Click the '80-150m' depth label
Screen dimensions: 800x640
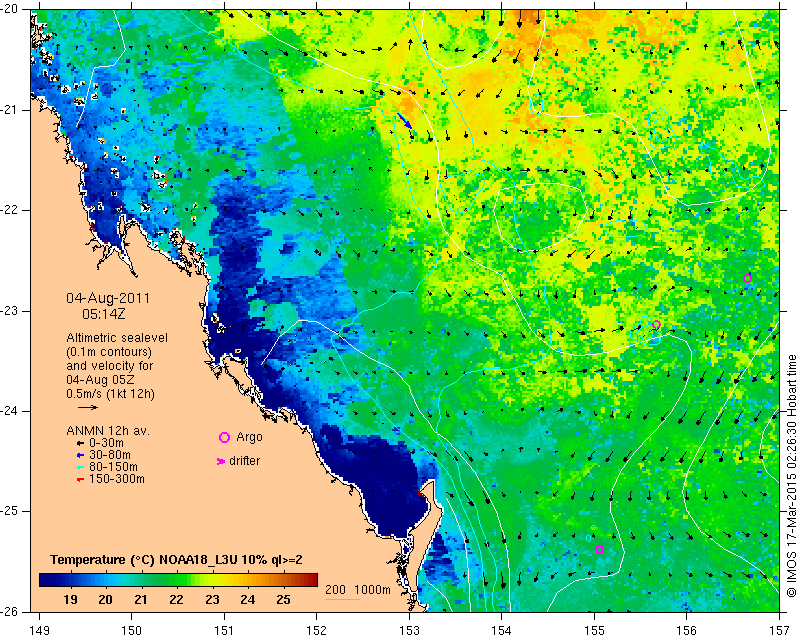(113, 467)
